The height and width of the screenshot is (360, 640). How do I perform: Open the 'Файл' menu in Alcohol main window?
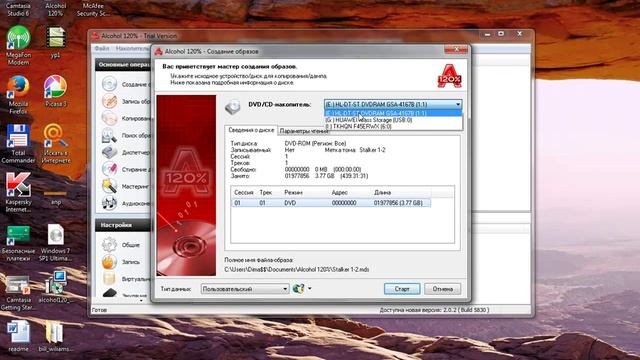(x=102, y=48)
